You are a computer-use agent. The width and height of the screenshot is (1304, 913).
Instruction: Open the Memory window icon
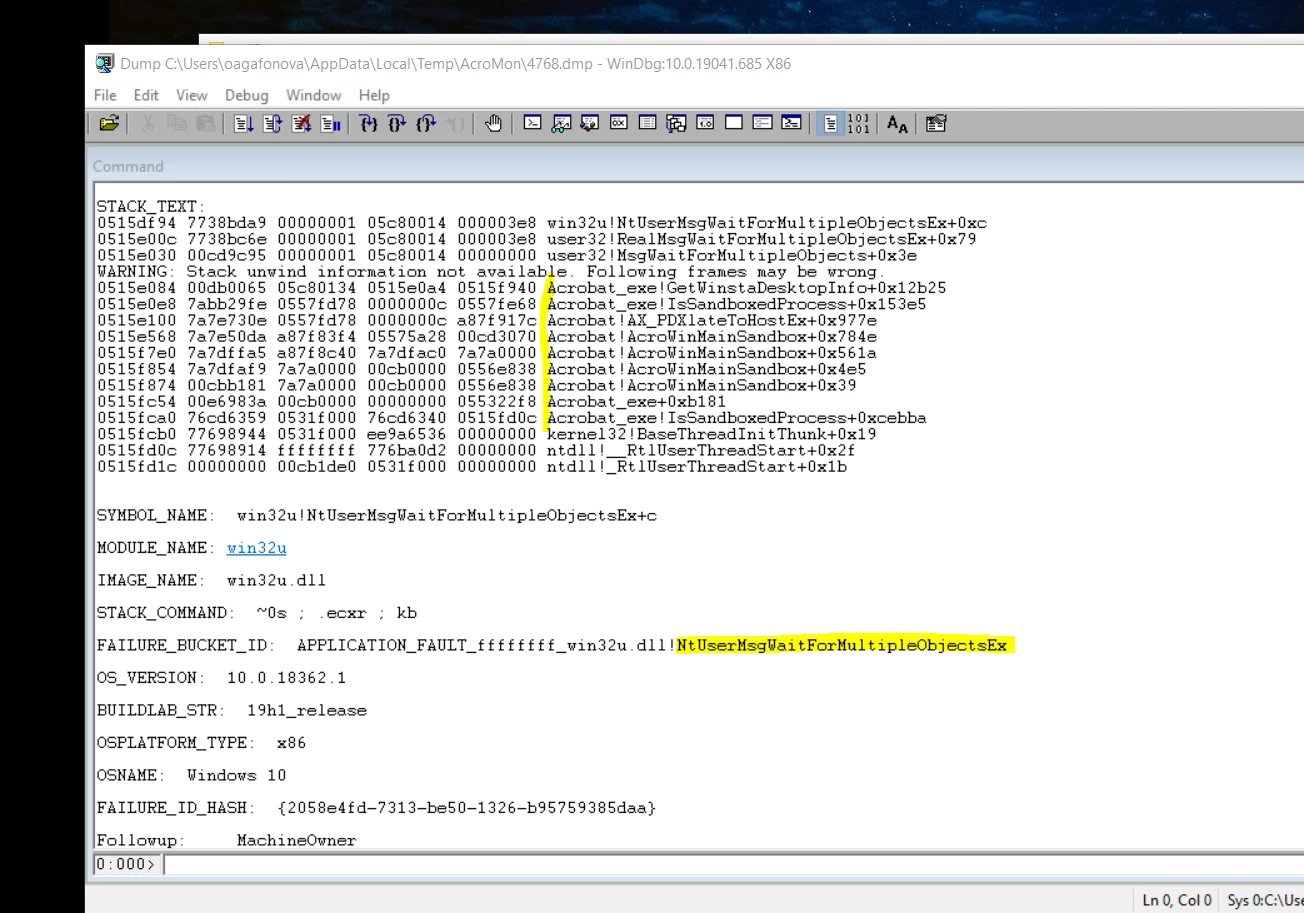[x=648, y=124]
